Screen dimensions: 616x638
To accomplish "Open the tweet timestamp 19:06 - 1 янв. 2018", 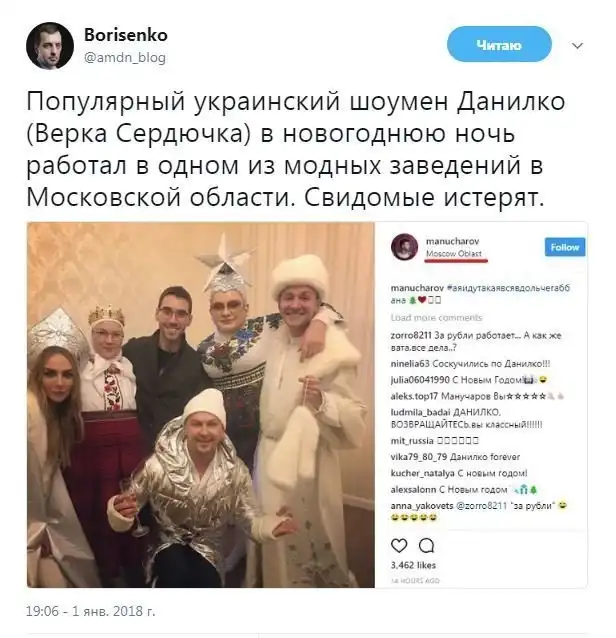I will click(90, 611).
